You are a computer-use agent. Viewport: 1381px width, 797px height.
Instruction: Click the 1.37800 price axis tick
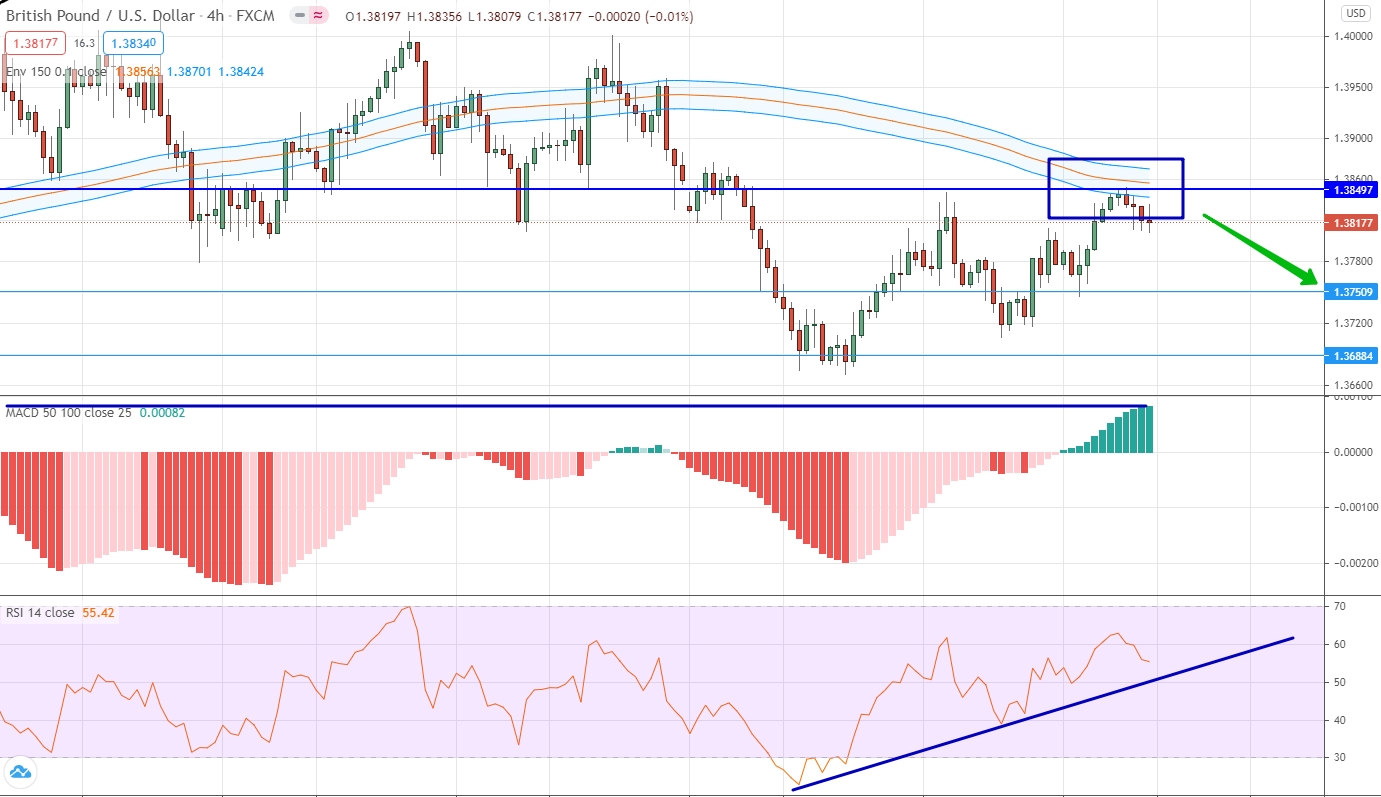click(1351, 261)
